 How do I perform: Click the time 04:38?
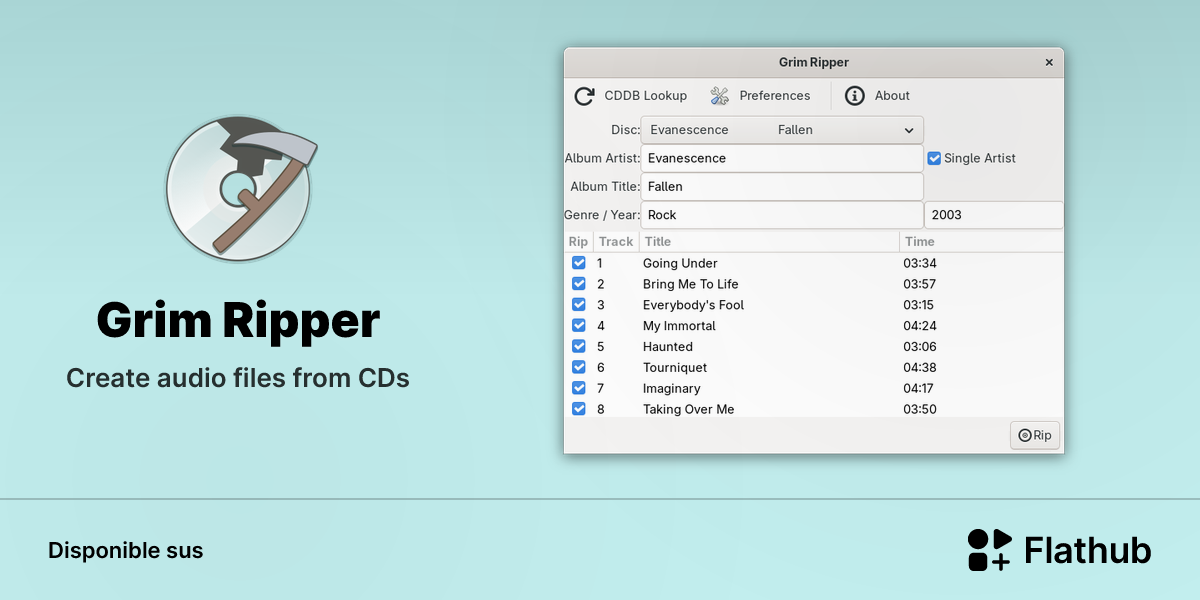tap(920, 368)
